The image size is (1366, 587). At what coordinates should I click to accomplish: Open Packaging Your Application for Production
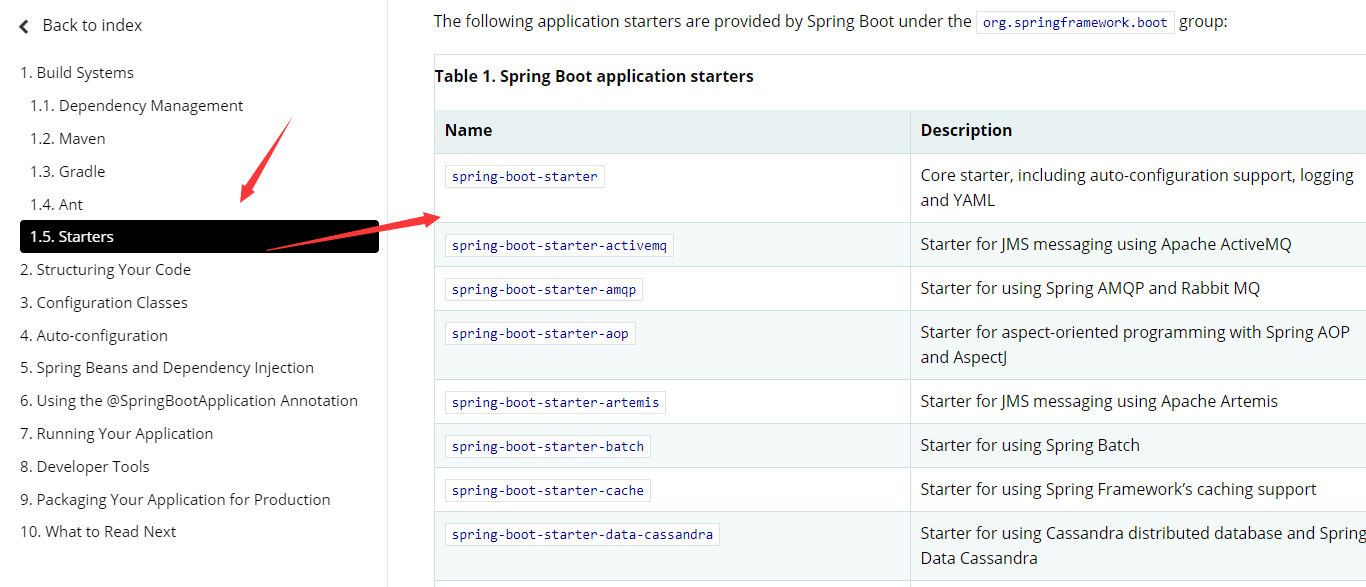tap(175, 500)
